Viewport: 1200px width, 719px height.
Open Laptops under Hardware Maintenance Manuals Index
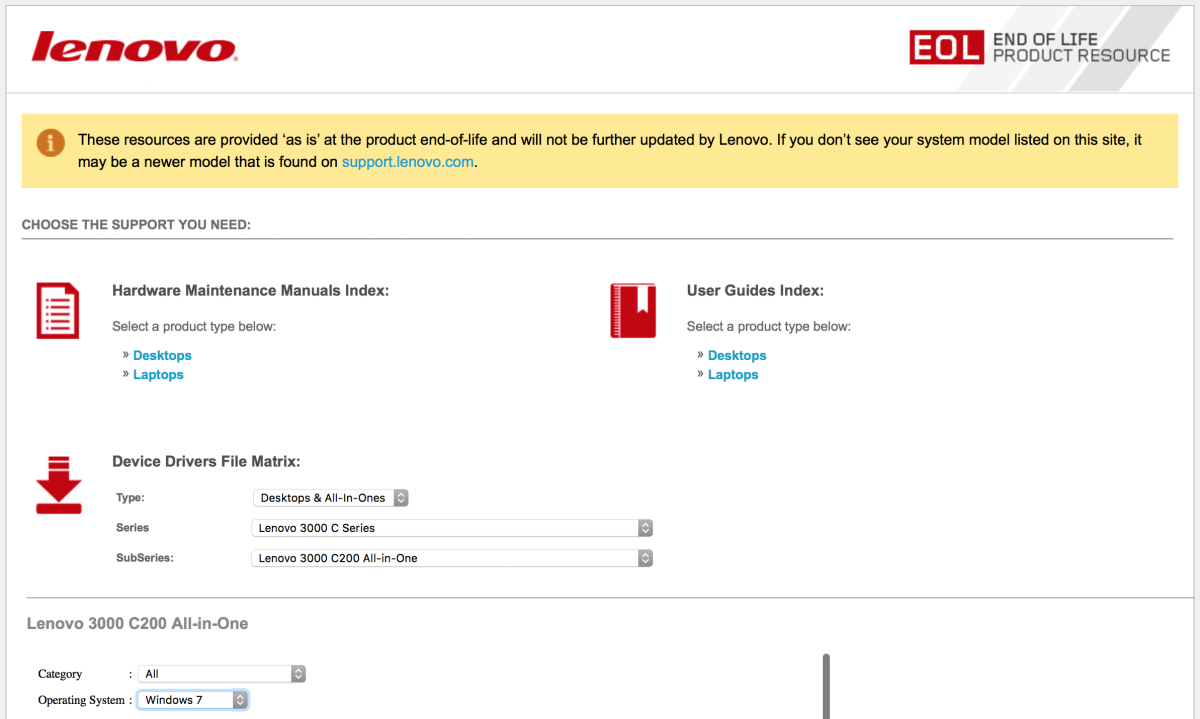point(158,374)
